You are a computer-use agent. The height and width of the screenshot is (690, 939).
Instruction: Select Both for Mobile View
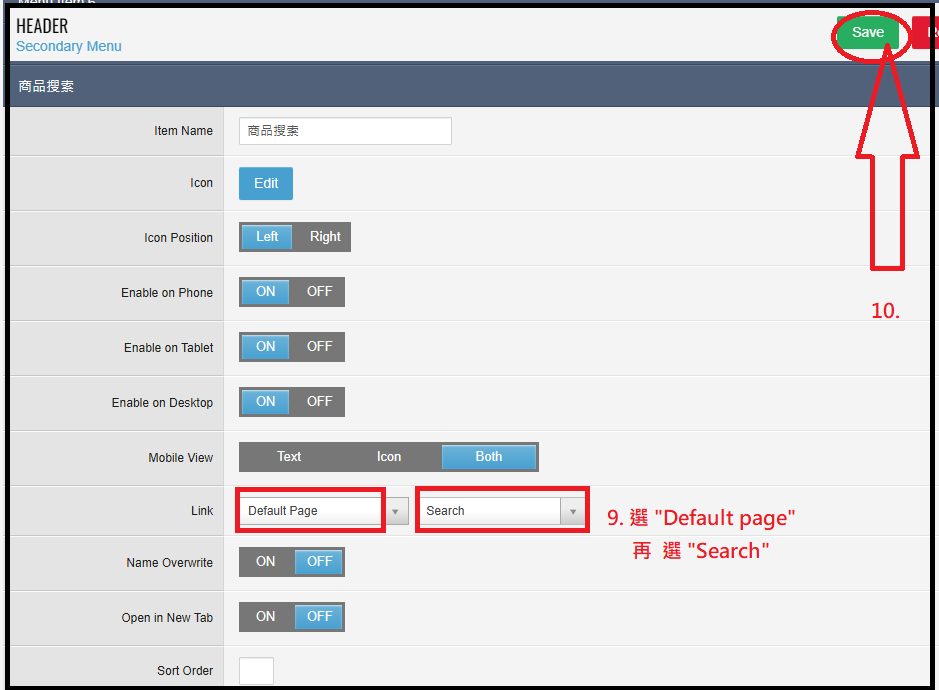[x=489, y=457]
